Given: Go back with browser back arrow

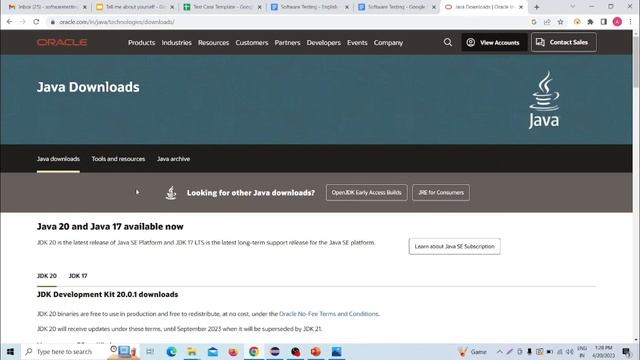Looking at the screenshot, I should coord(9,22).
